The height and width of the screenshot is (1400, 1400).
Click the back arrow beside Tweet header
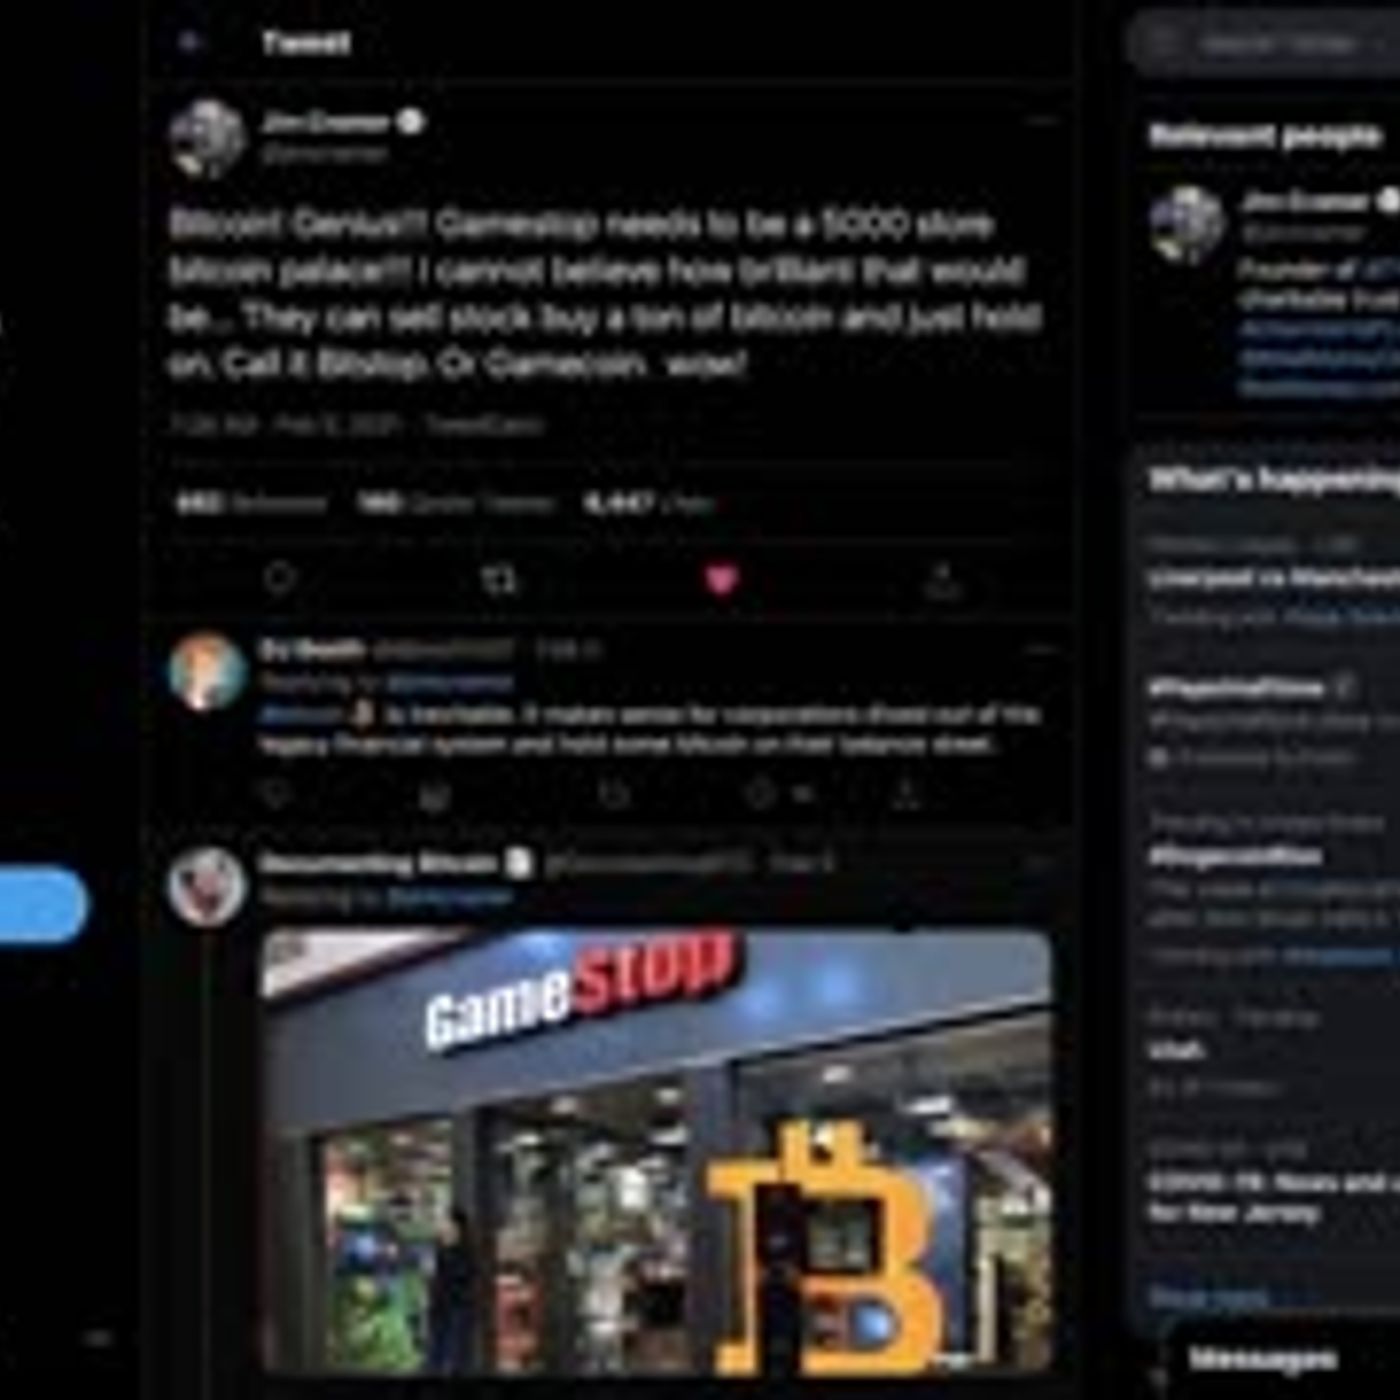point(189,42)
